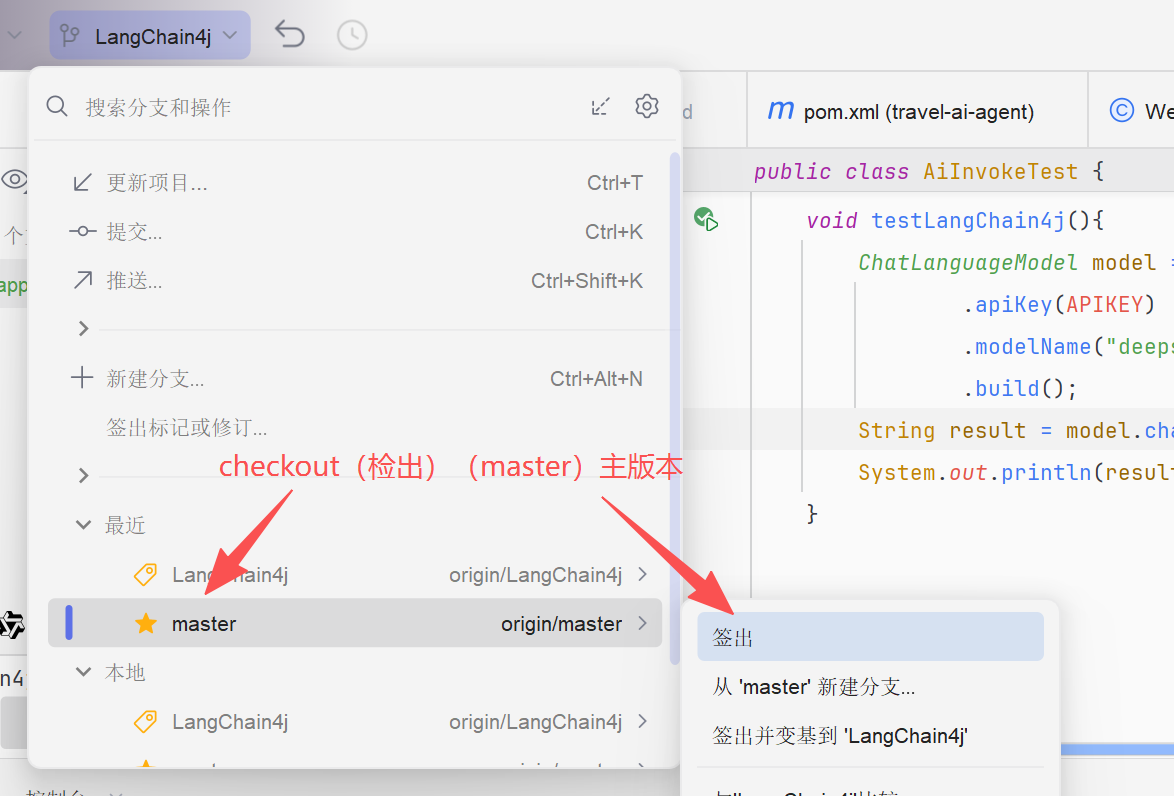Choose 签出并变基到 'LangChain4j'

870,736
